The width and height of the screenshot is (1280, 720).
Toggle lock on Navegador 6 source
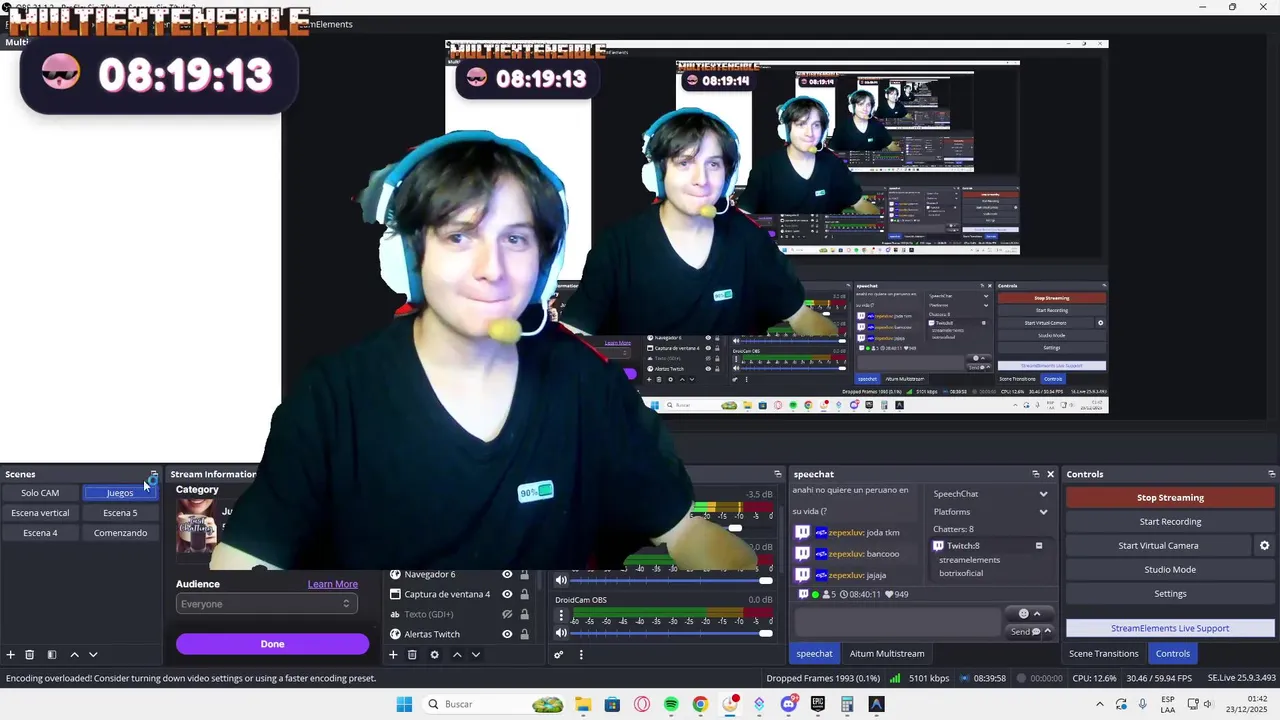coord(524,574)
